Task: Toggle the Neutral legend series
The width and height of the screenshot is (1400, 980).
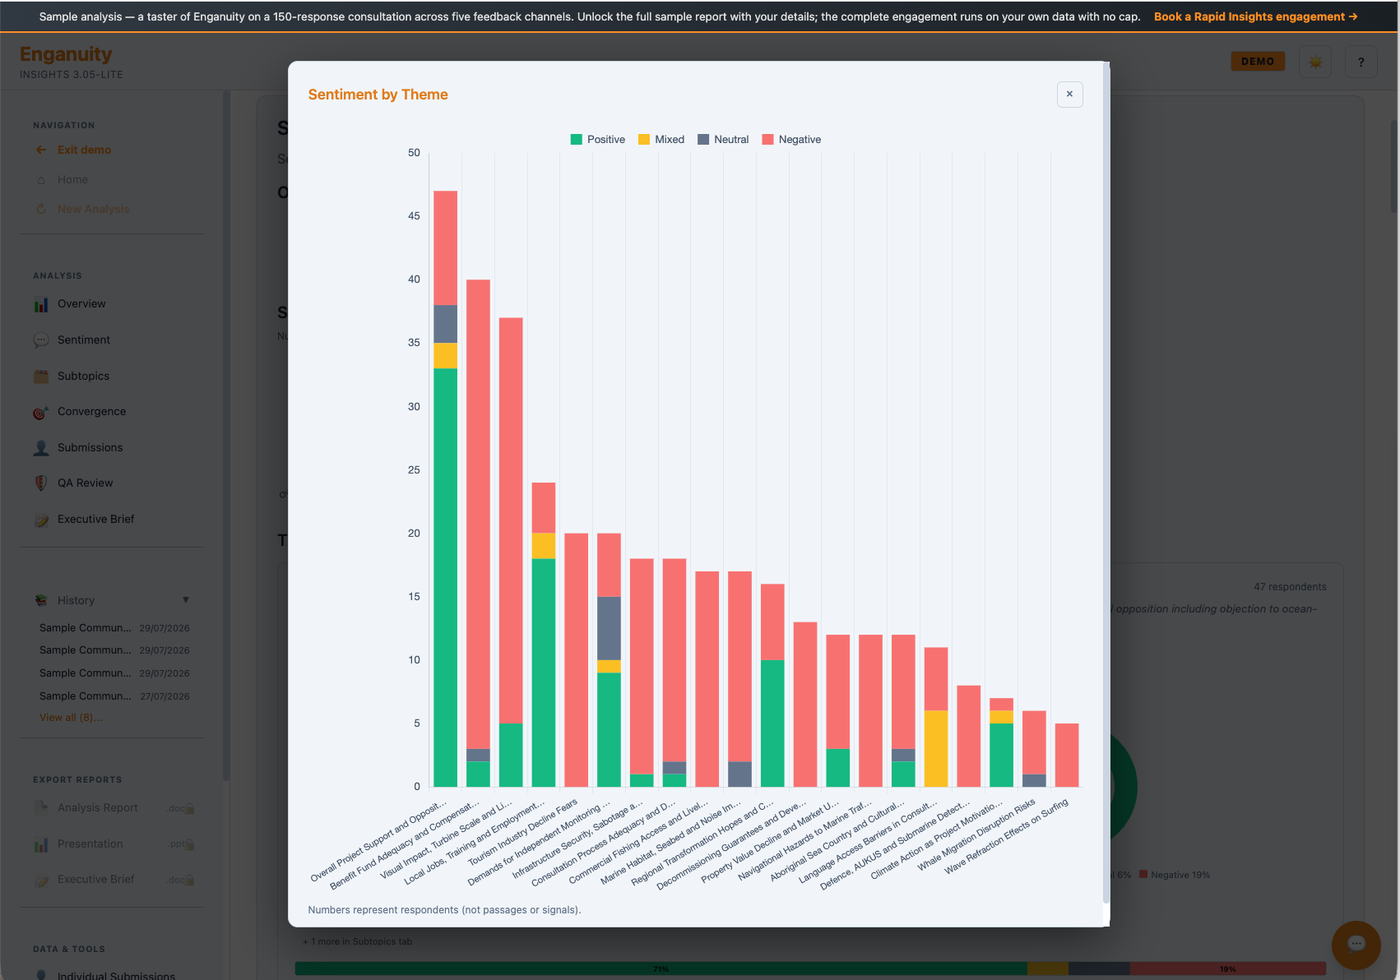Action: coord(723,140)
